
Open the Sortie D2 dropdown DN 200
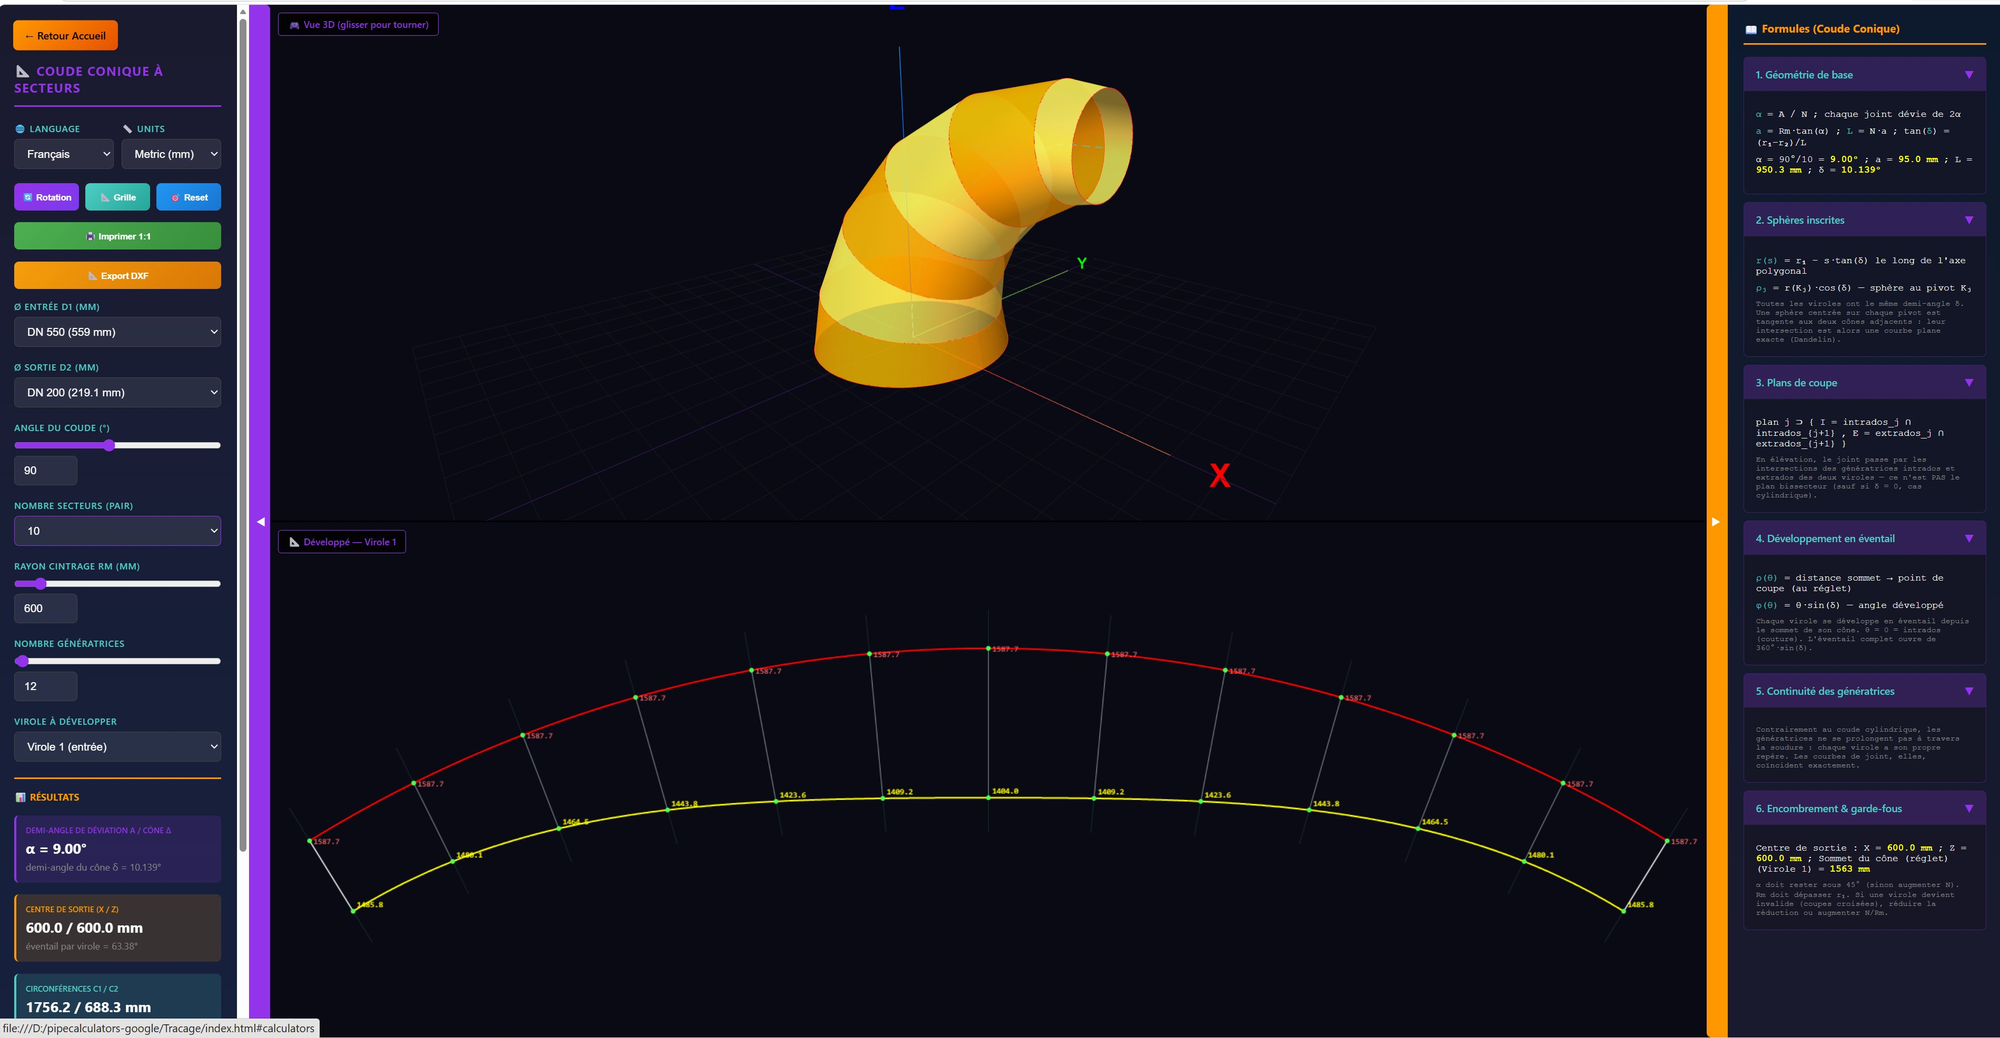tap(118, 392)
